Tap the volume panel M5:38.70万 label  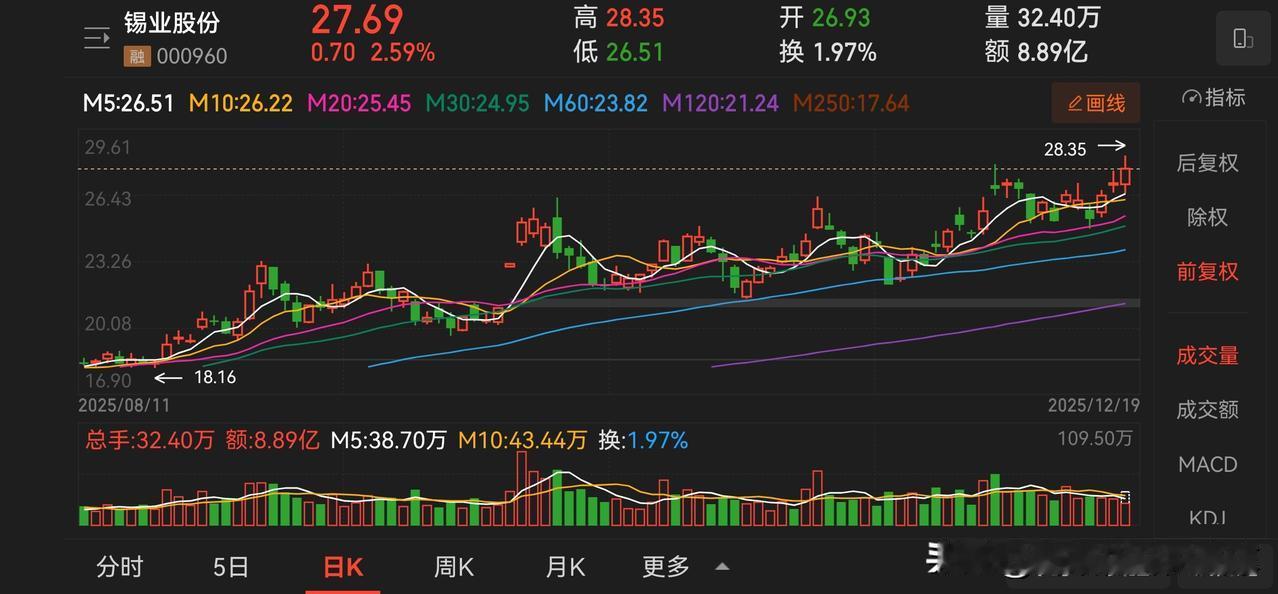click(x=388, y=440)
